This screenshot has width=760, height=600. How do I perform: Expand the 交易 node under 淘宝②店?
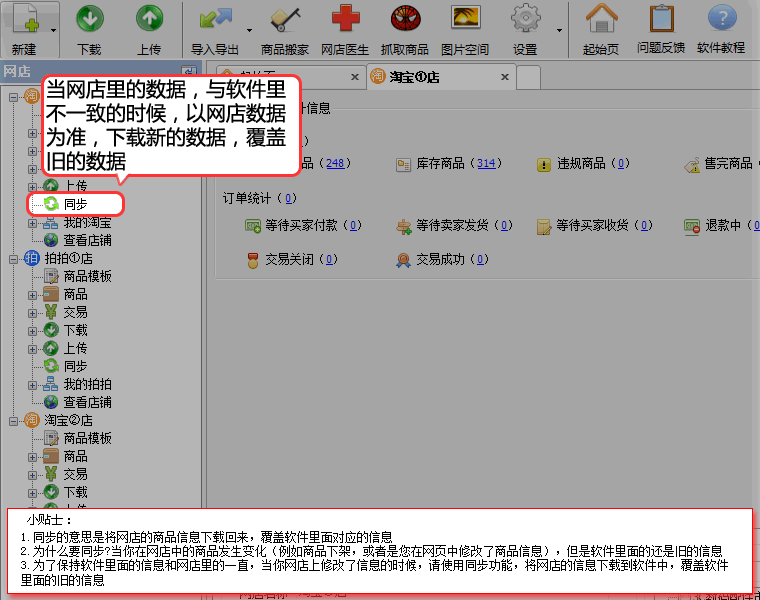tap(32, 475)
